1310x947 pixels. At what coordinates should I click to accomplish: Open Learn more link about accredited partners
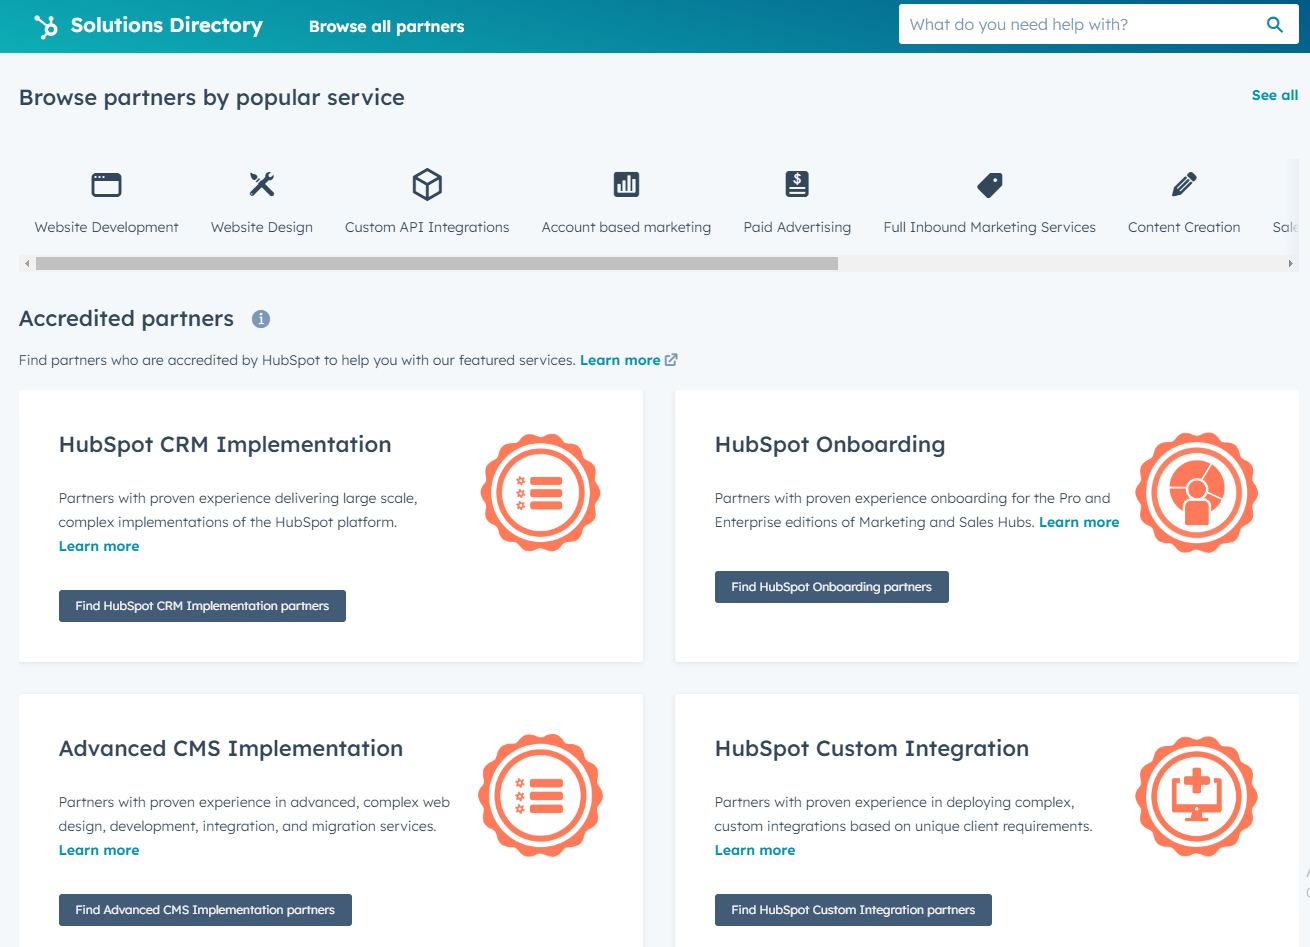pos(620,360)
